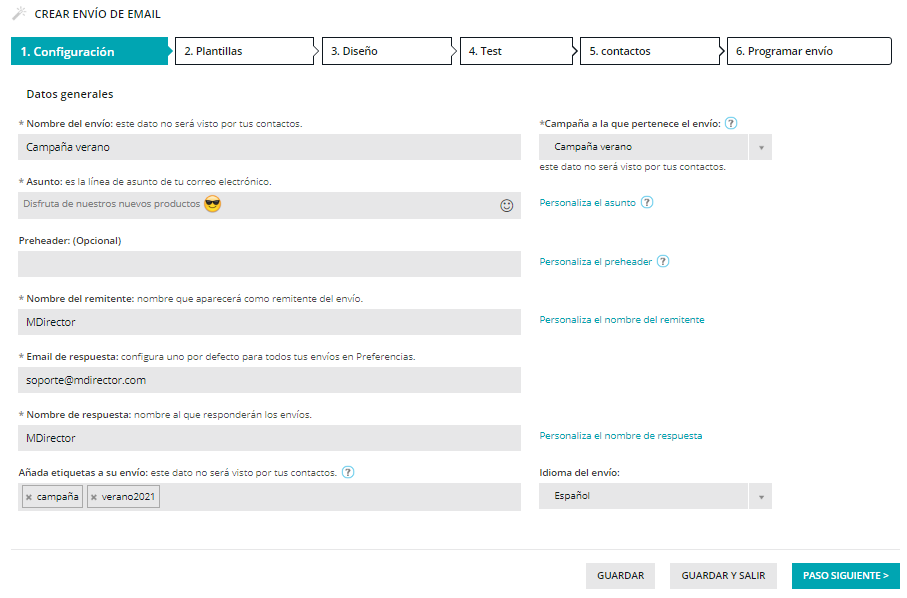Click the GUARDAR Y SALIR button
The image size is (907, 598).
tap(722, 575)
